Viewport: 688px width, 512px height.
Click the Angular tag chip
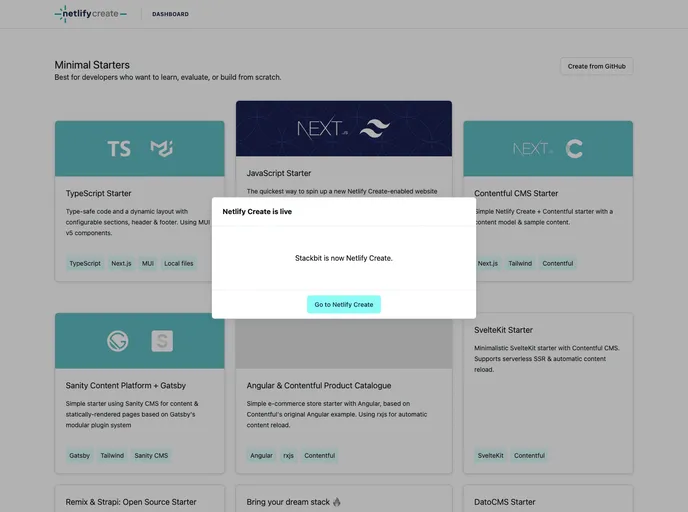point(261,455)
